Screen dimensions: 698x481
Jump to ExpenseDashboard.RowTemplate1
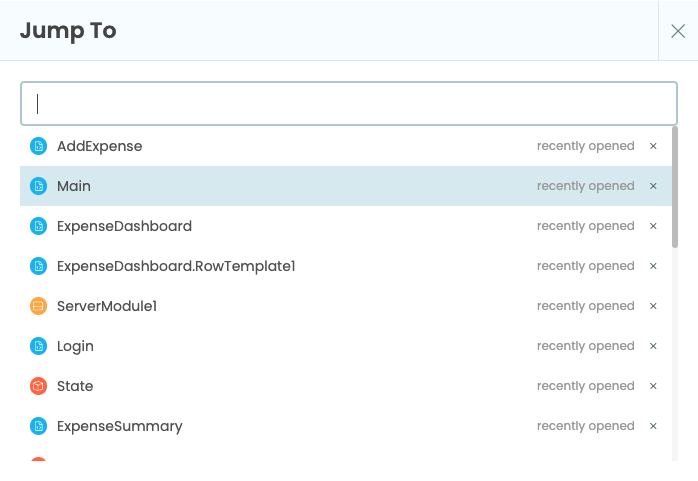tap(176, 266)
